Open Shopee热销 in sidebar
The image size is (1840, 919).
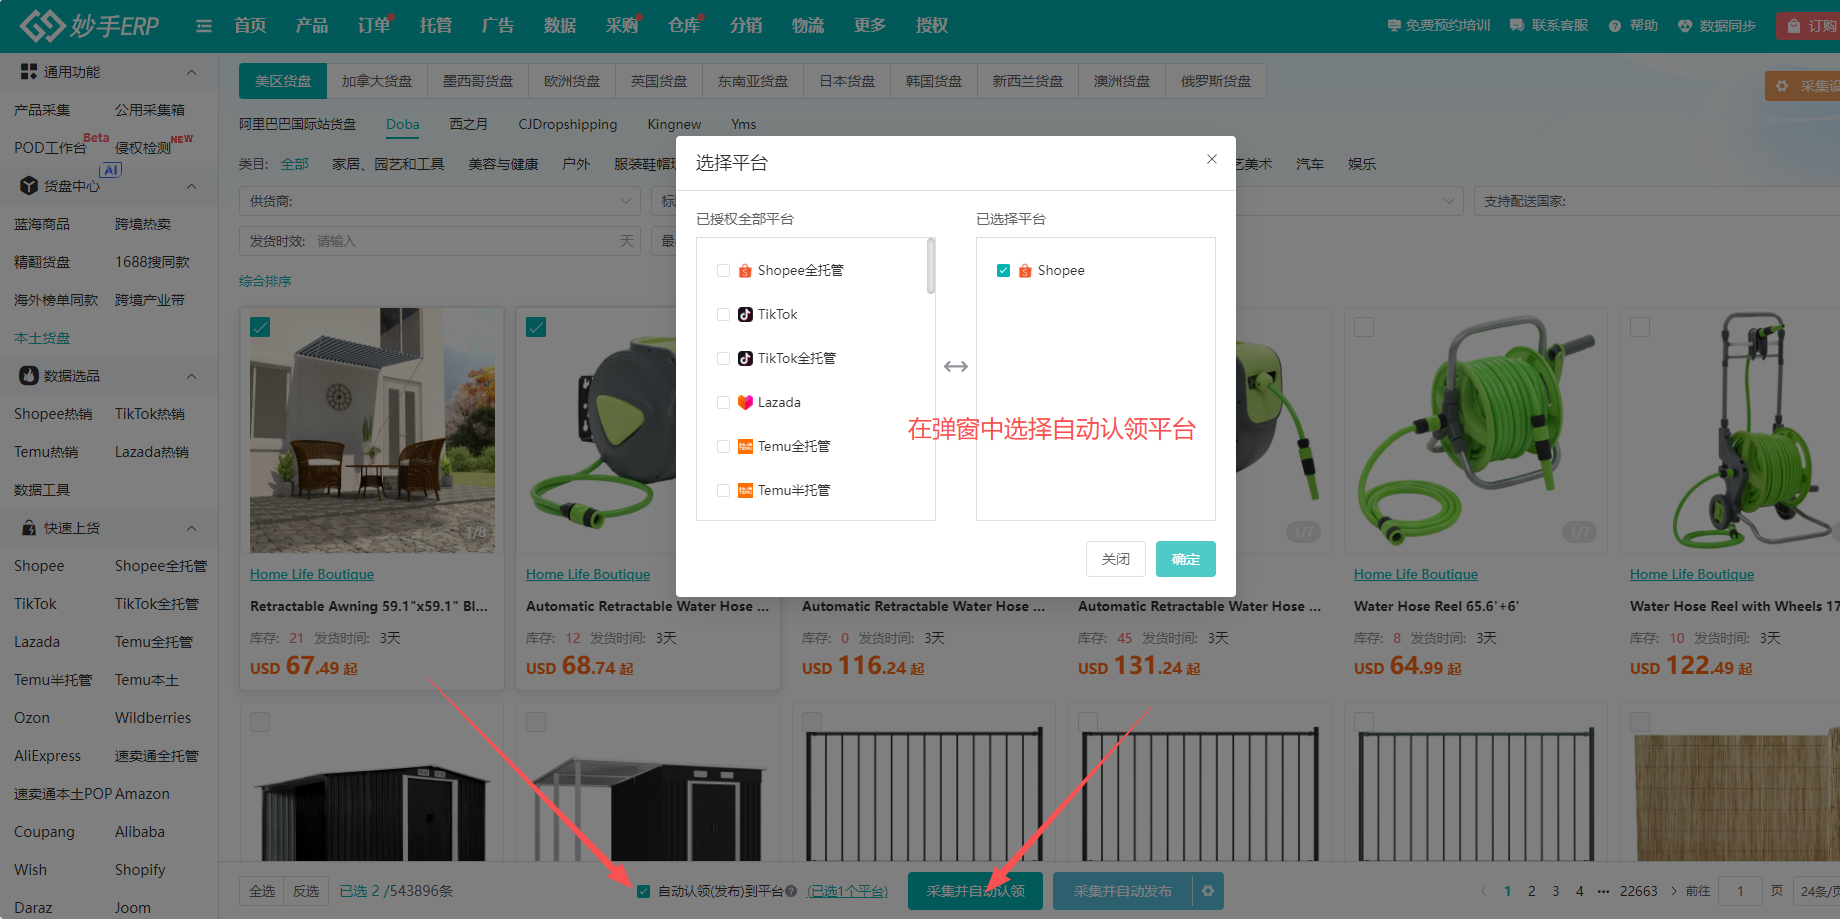(53, 414)
